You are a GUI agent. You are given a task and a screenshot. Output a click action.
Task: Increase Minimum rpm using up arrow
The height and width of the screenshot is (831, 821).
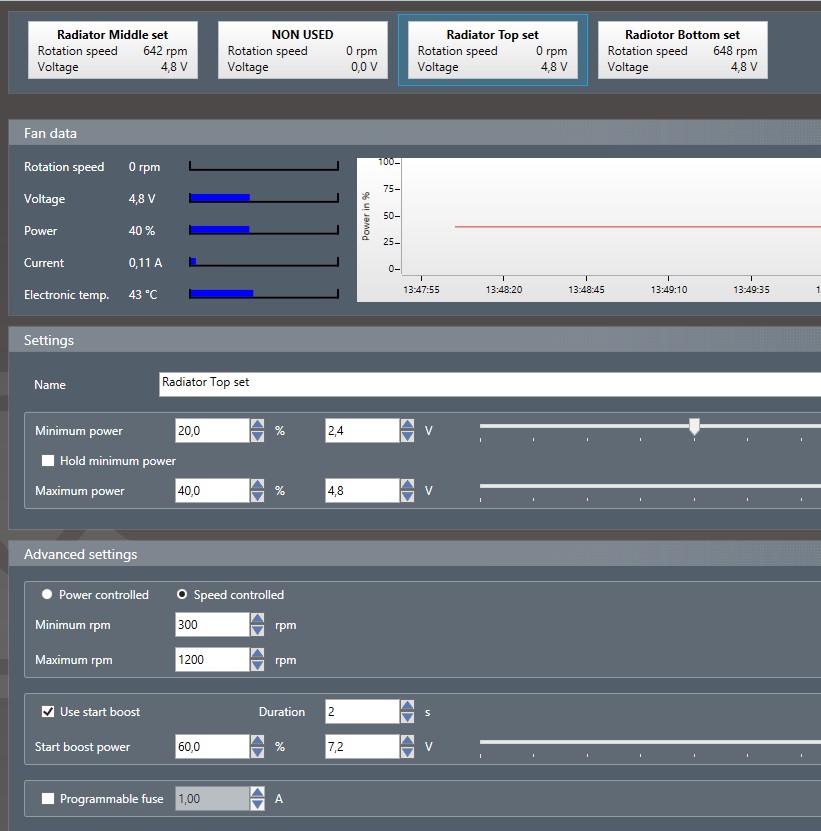[x=257, y=619]
